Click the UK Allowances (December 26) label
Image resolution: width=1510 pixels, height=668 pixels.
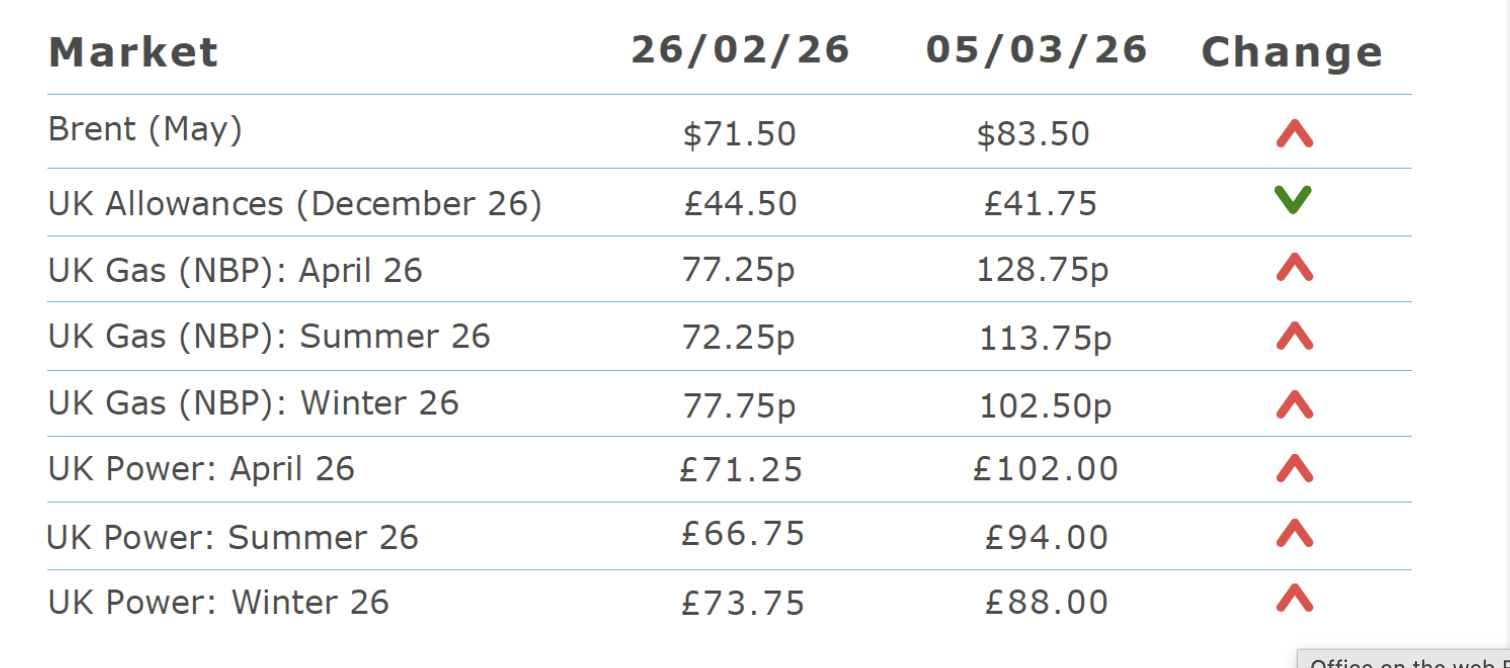(x=295, y=204)
